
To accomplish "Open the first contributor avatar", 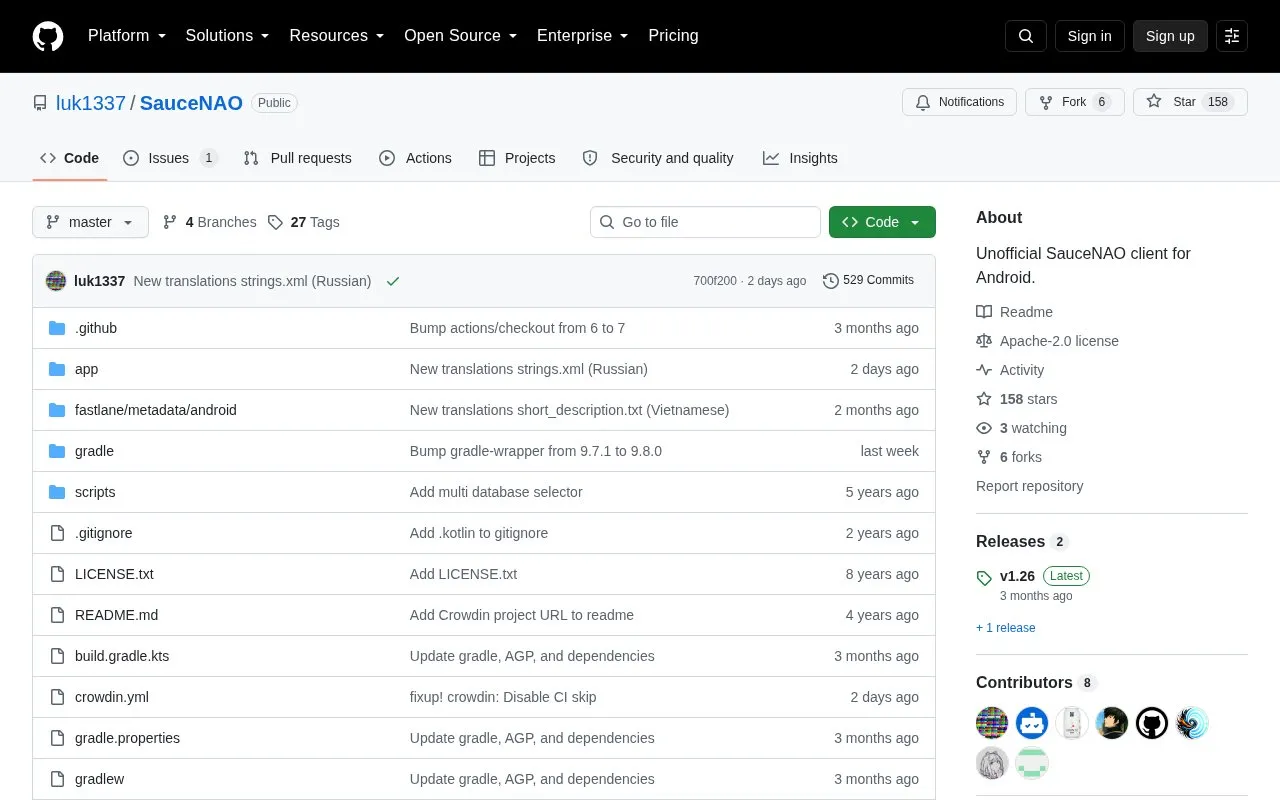I will [992, 723].
